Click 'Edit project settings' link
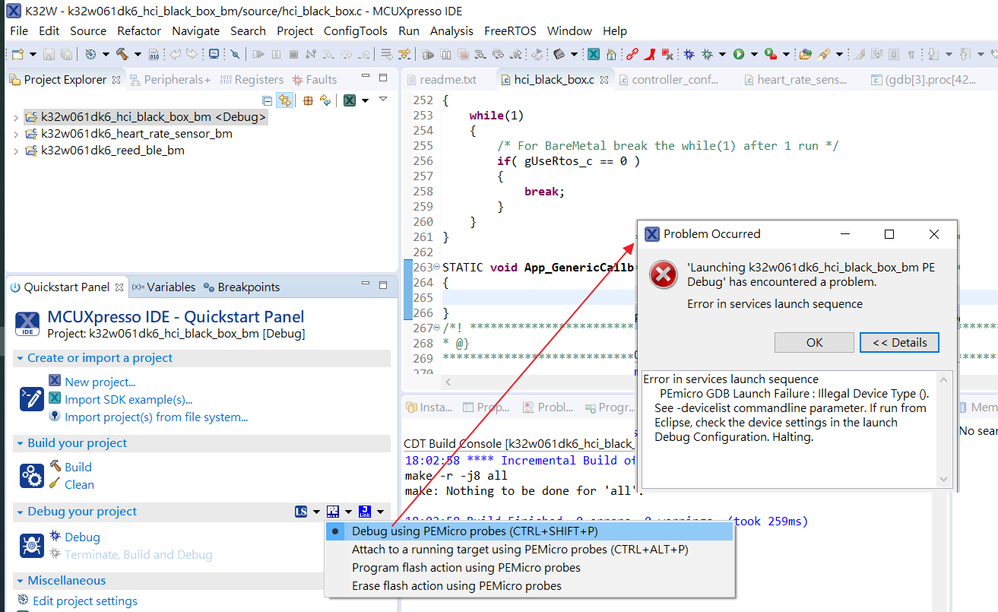This screenshot has width=998, height=612. tap(85, 601)
